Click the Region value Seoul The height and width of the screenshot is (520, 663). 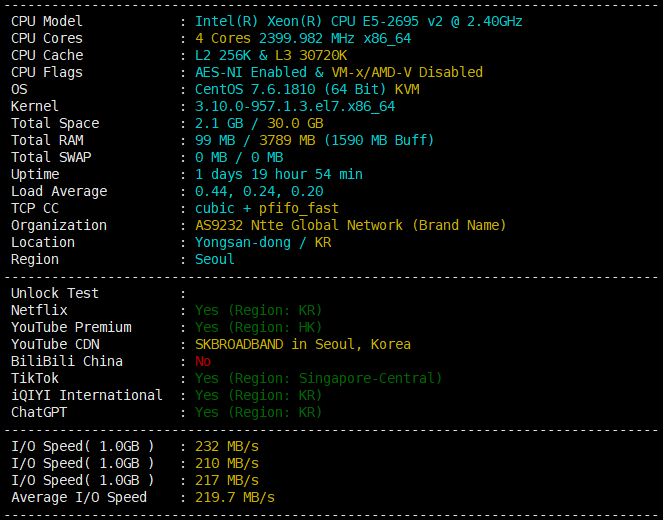[215, 259]
